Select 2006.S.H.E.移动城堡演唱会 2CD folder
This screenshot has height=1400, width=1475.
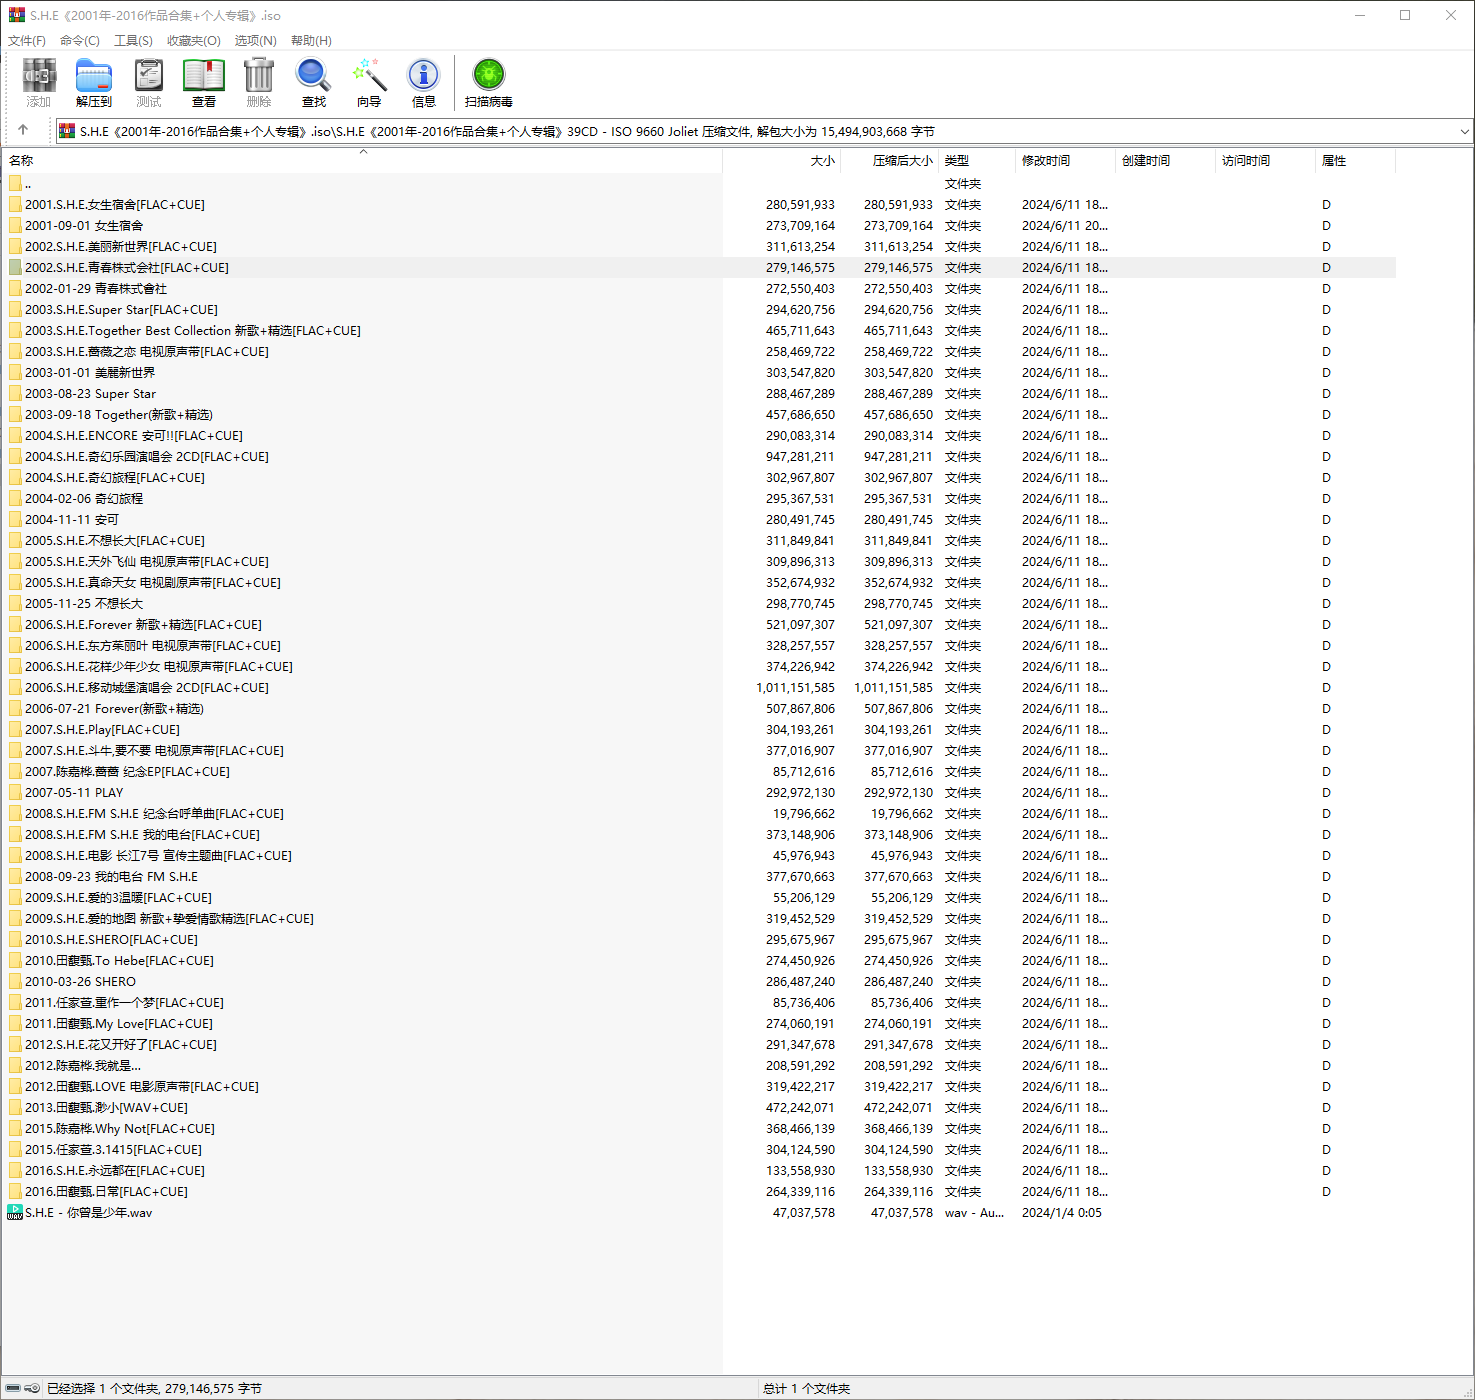147,687
